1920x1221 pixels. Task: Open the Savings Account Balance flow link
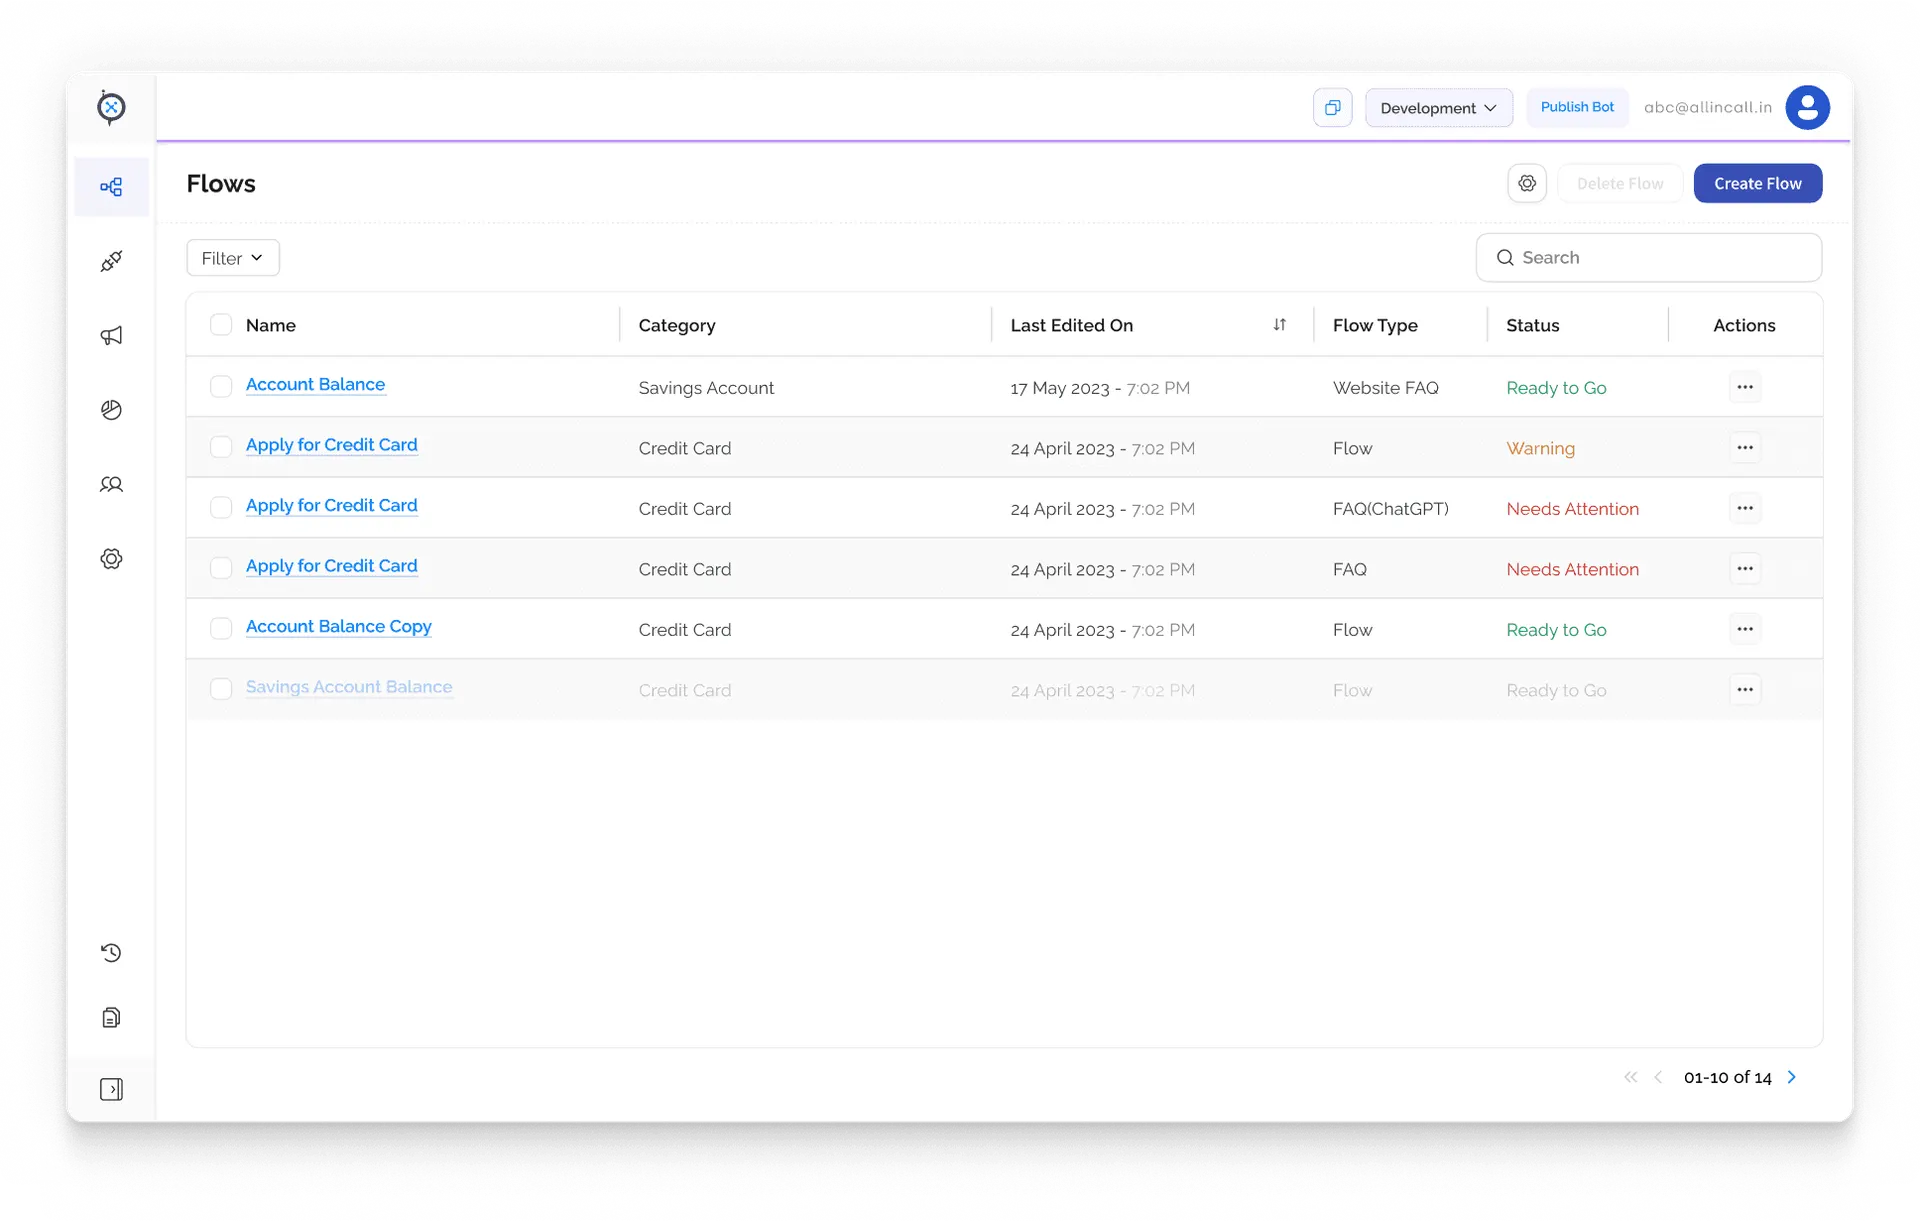pyautogui.click(x=349, y=687)
